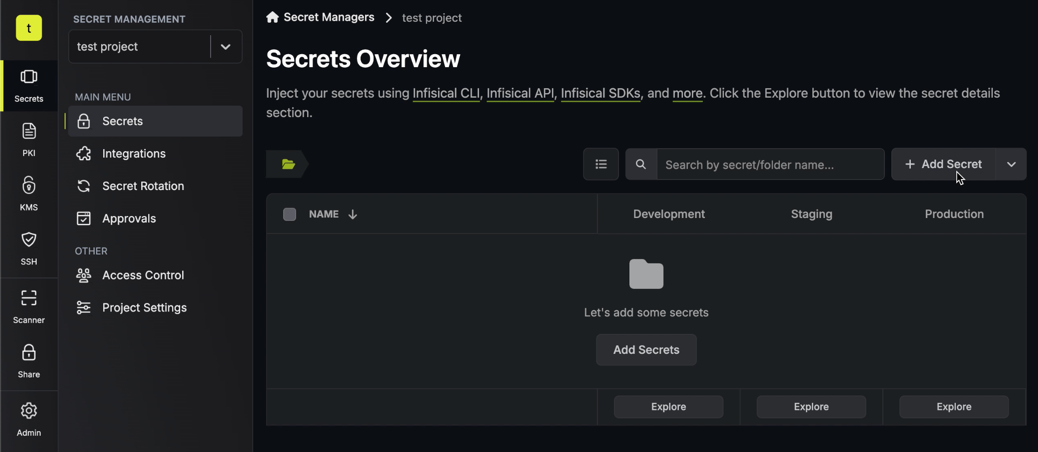Tick the select-all checkbox beside NAME
Screen dimensions: 1038x452
coord(289,214)
